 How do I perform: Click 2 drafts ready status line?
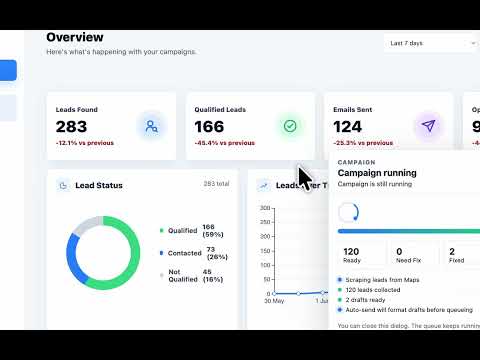(362, 300)
